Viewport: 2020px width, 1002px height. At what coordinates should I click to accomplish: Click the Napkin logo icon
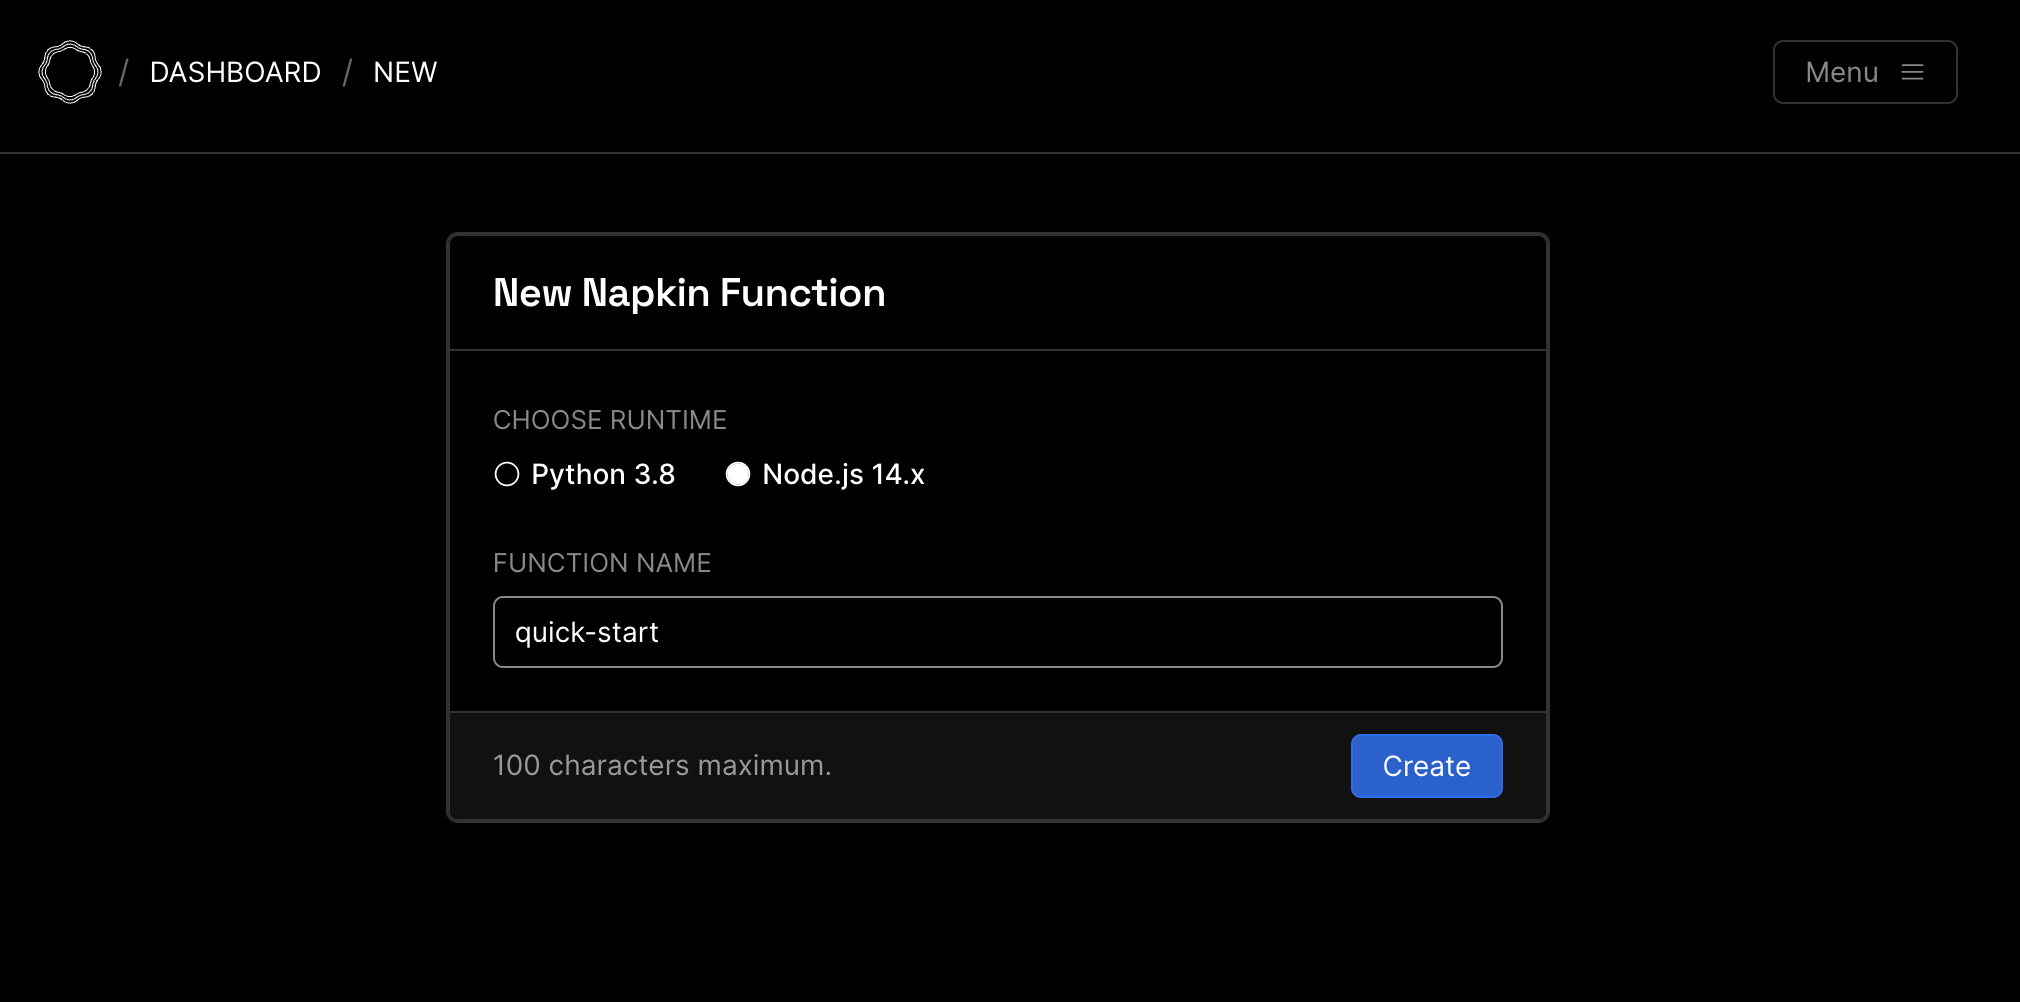coord(70,72)
